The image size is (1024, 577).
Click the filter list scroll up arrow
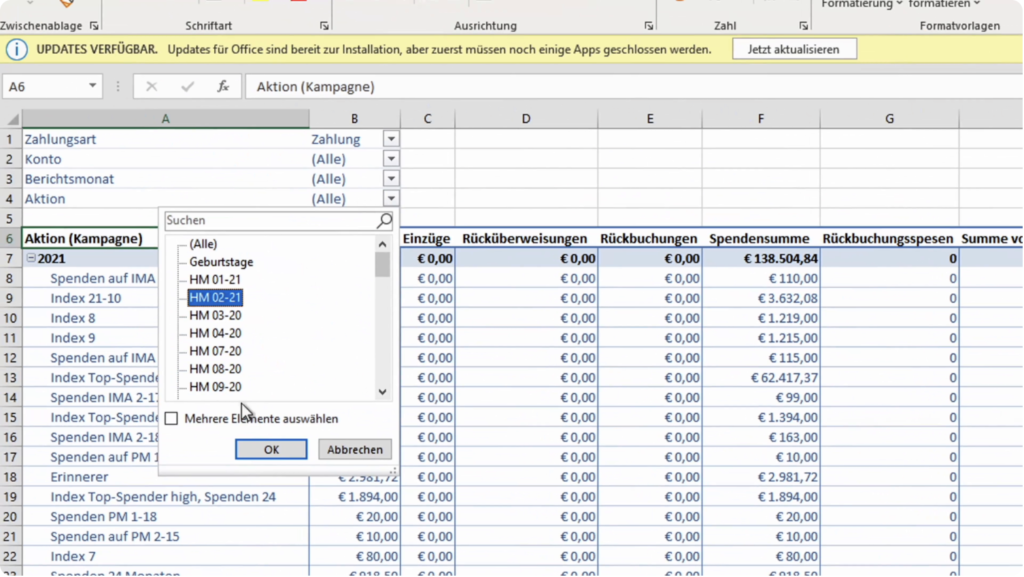pyautogui.click(x=383, y=244)
